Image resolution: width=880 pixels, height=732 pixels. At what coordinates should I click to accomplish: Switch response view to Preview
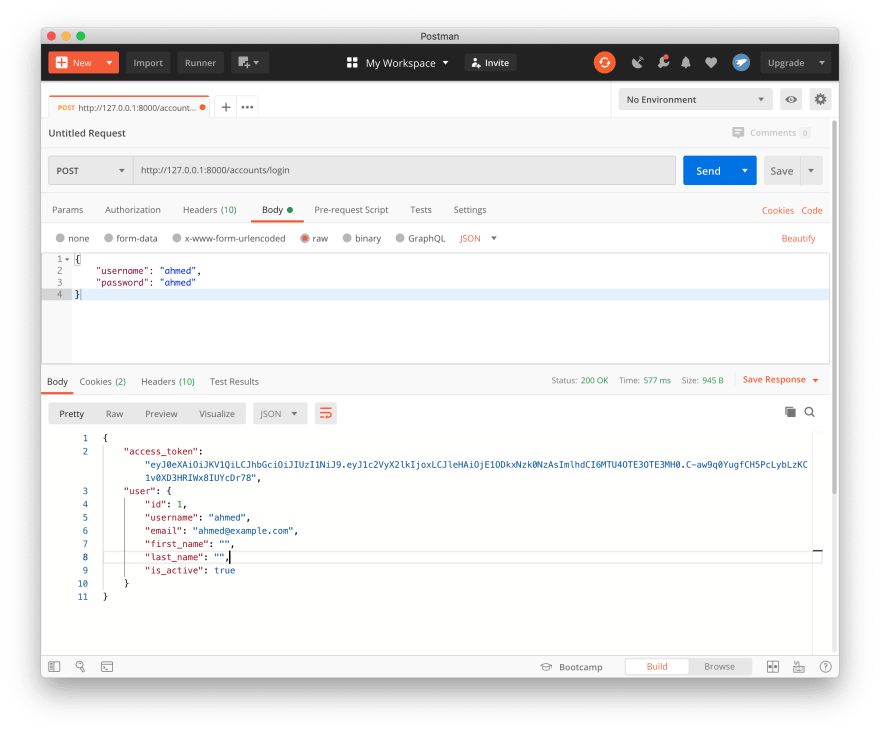pyautogui.click(x=161, y=414)
